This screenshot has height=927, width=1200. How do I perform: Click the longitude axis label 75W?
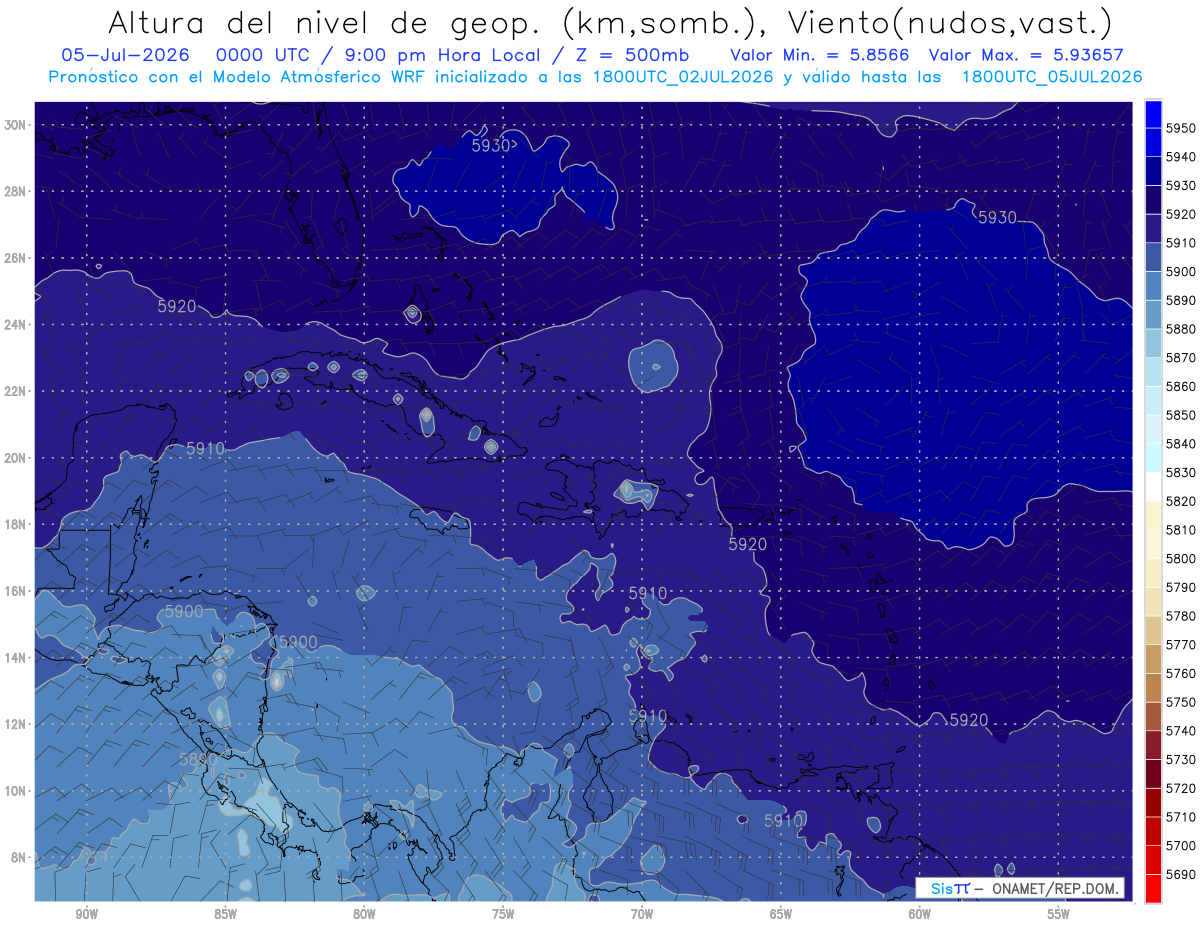pos(503,914)
